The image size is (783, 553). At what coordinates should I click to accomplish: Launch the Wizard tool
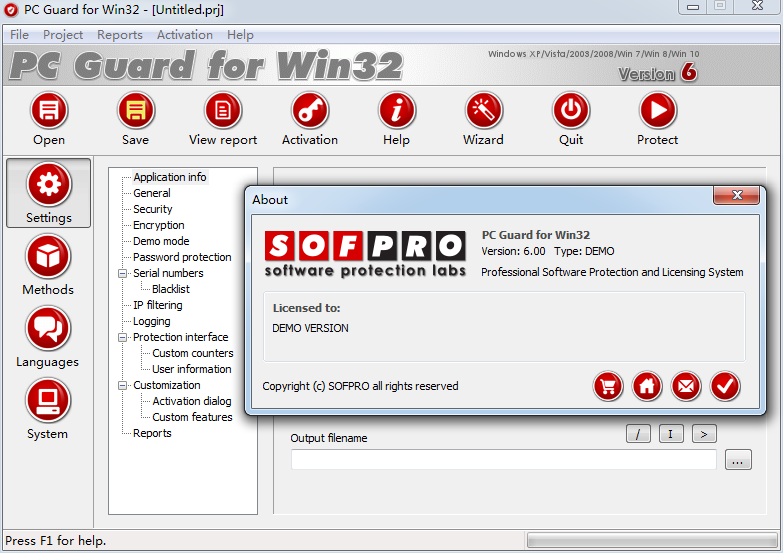483,110
